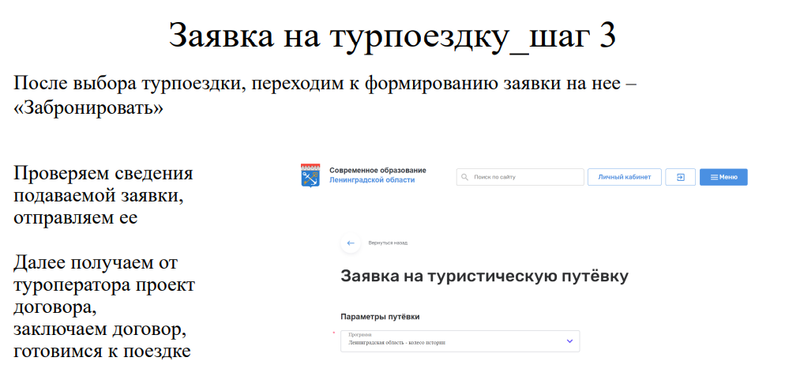
Task: Click the Leningrad region coat of arms logo
Action: [310, 175]
